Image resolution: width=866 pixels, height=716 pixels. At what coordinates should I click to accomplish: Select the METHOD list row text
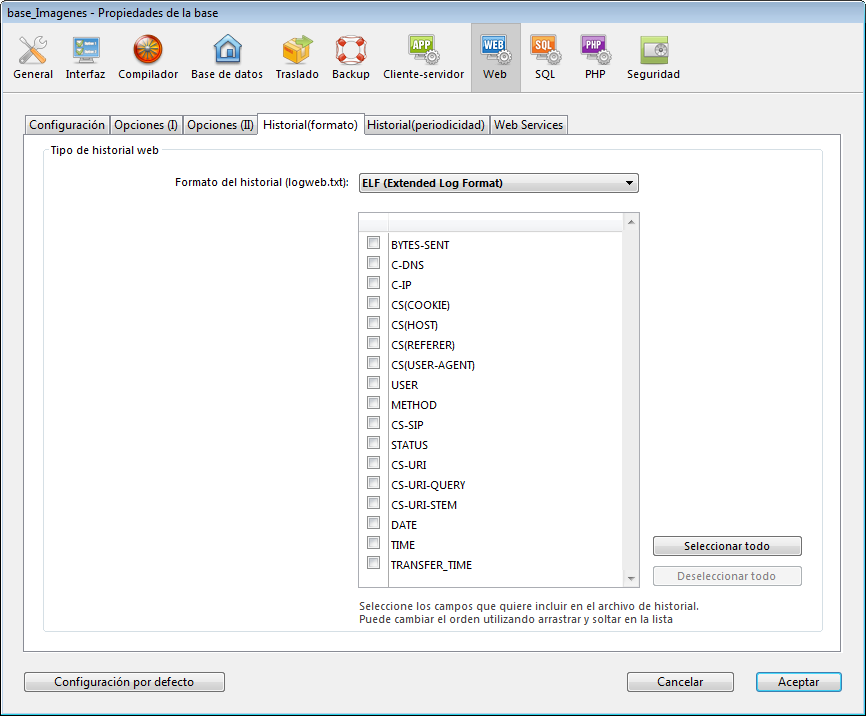(x=414, y=405)
